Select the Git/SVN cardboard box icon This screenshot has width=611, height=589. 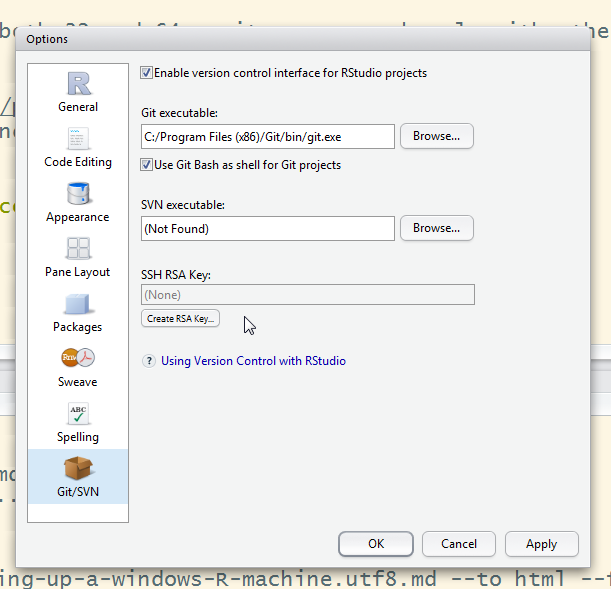[x=78, y=468]
